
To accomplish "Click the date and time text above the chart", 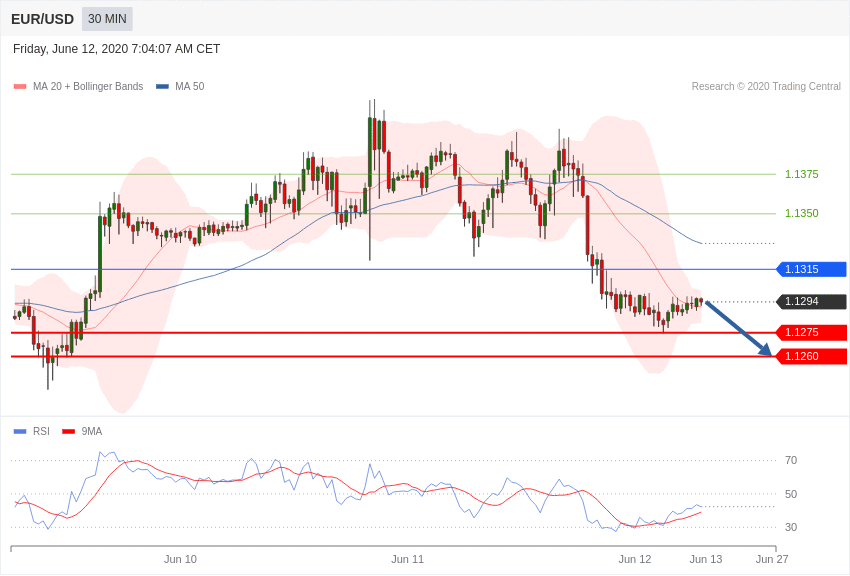I will tap(117, 49).
